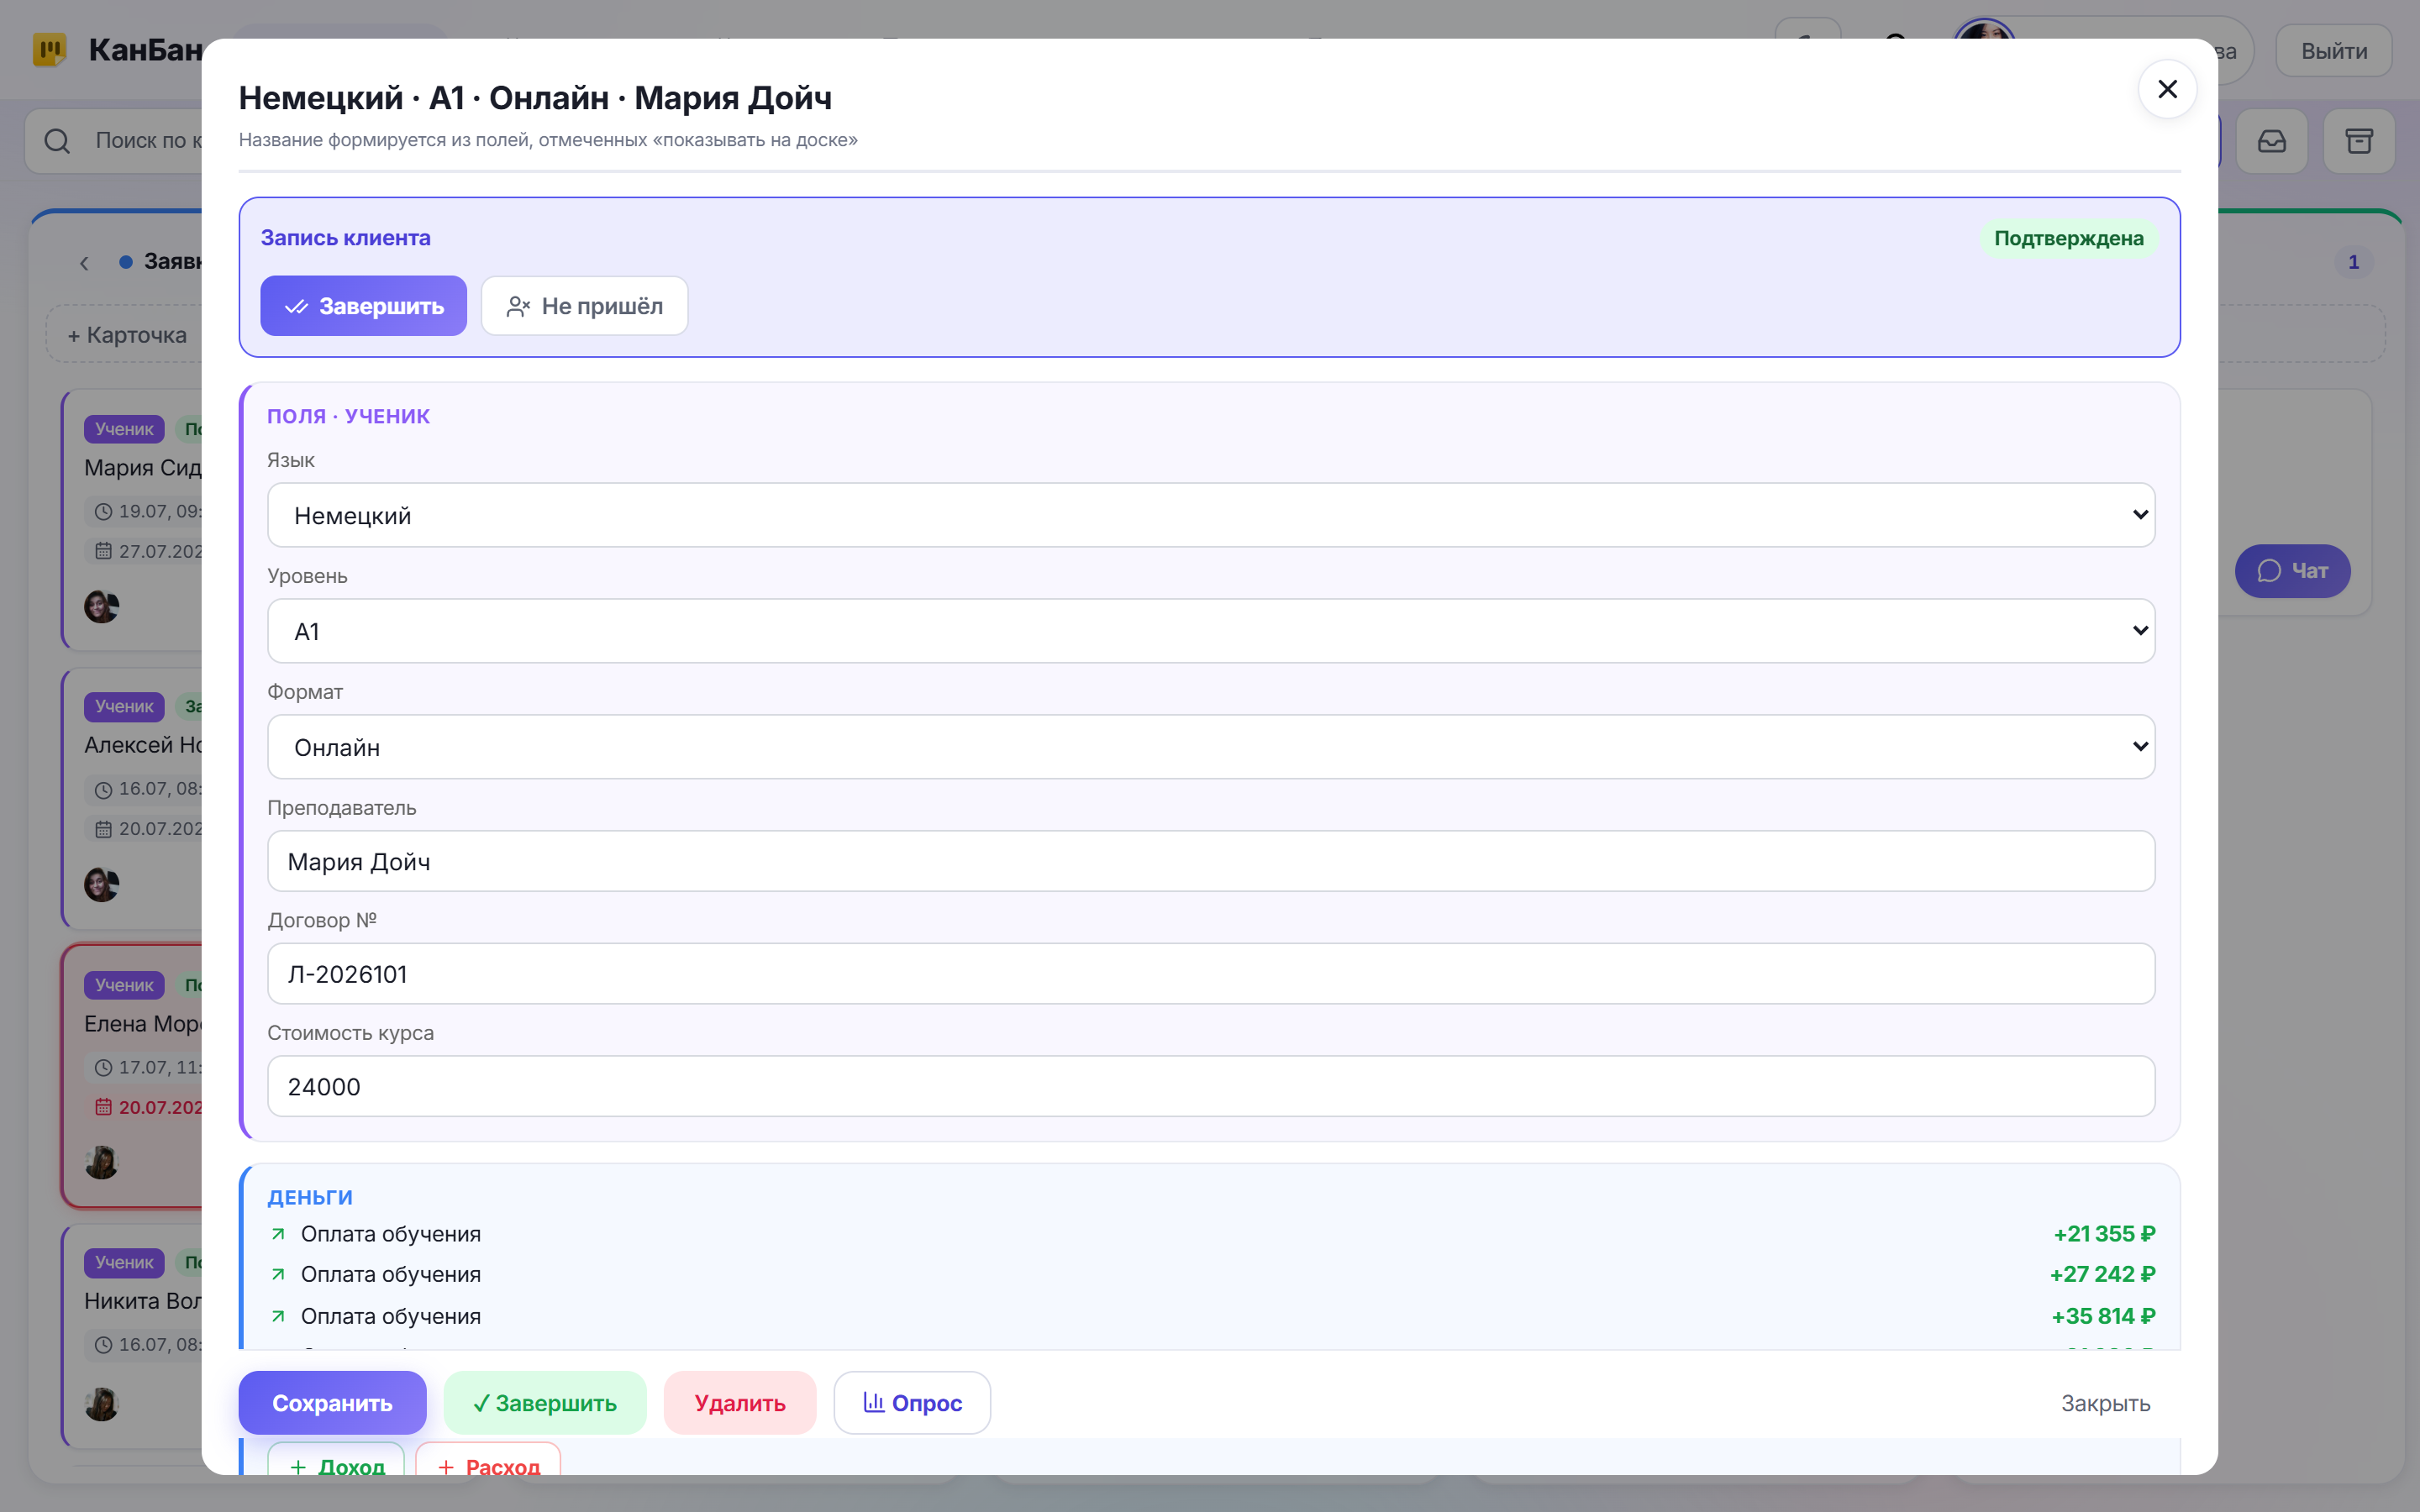Click the Стоимость курса field
The image size is (2420, 1512).
(1210, 1087)
